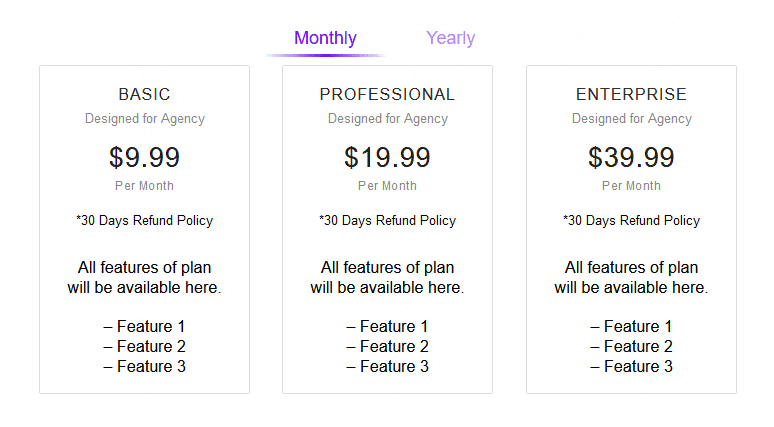Select the BASIC plan heading
This screenshot has height=427, width=774.
pos(144,94)
